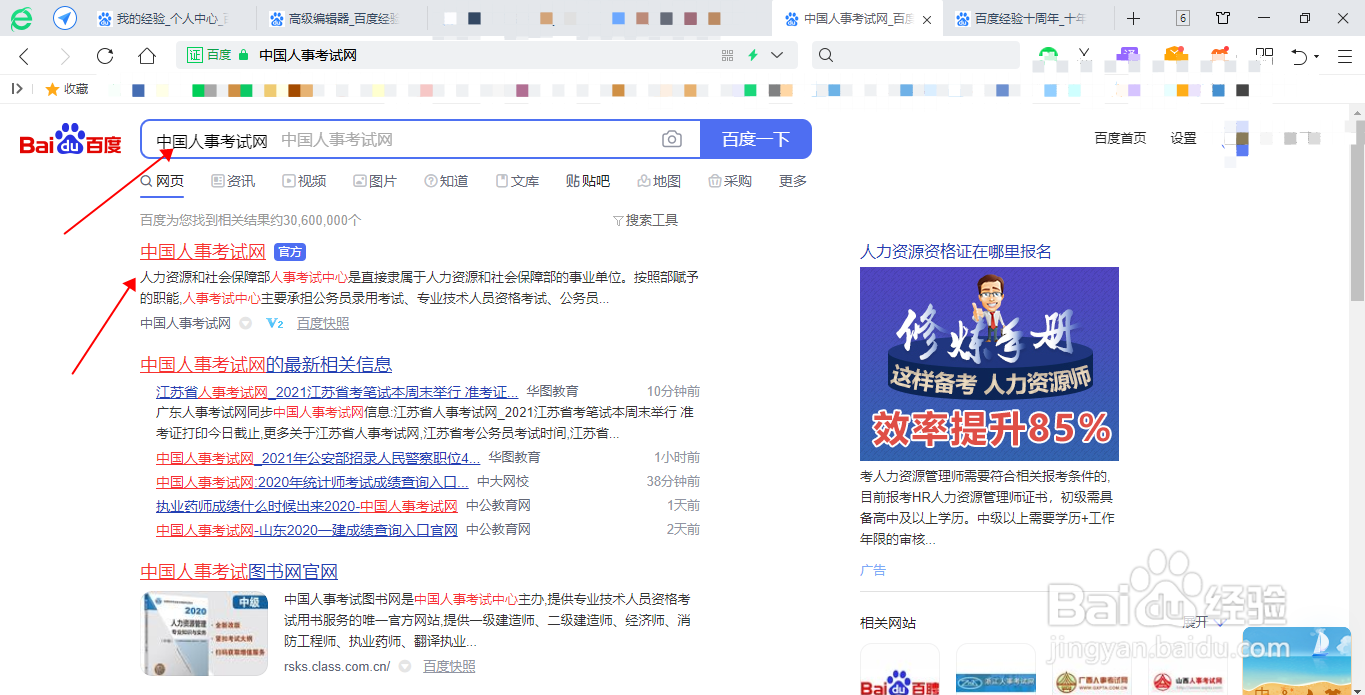Select the 文库 search category

tap(517, 181)
